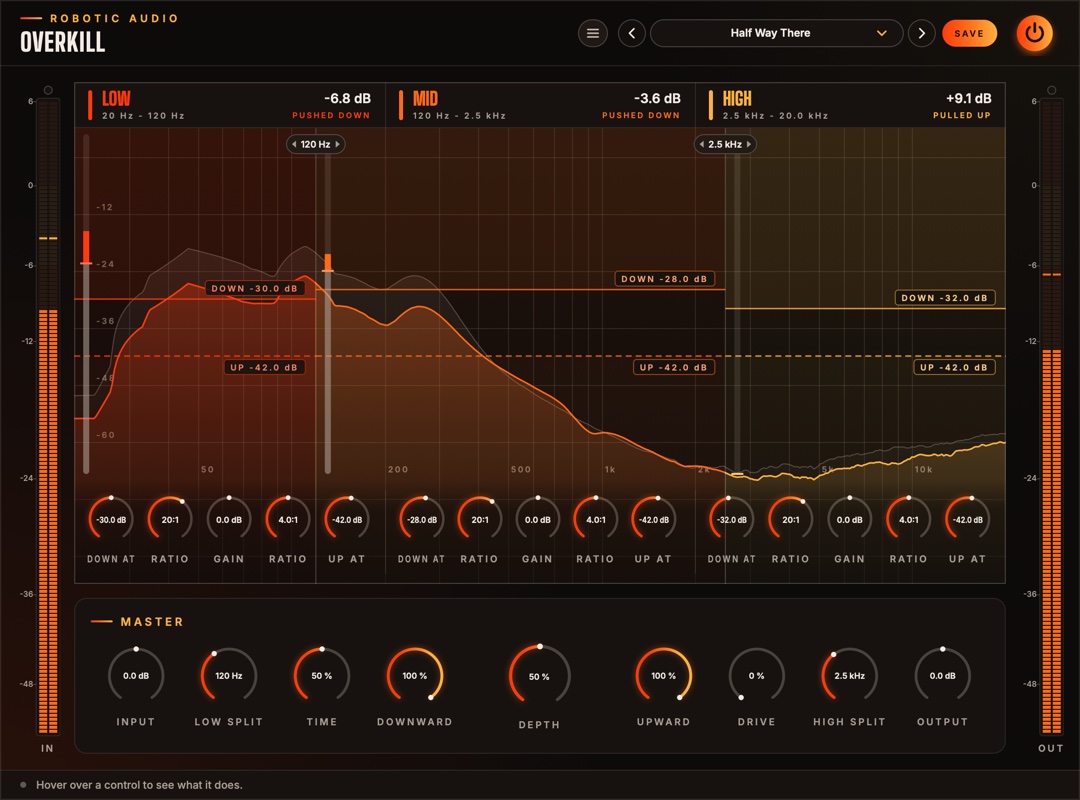Screen dimensions: 1080x800
Task: Click the high band UP -42.0 dB label
Action: point(954,367)
